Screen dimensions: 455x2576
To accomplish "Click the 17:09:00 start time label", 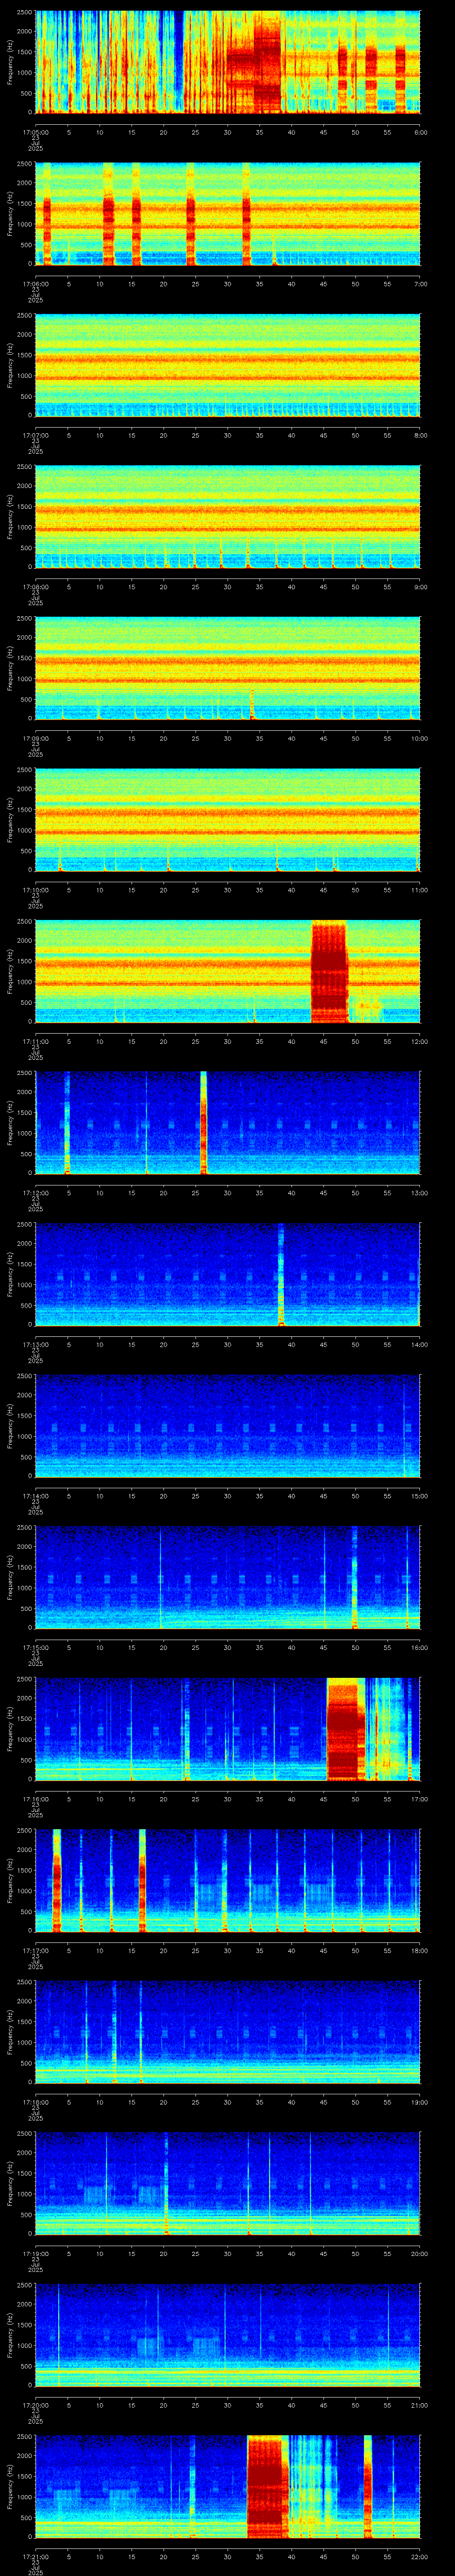I will [35, 738].
